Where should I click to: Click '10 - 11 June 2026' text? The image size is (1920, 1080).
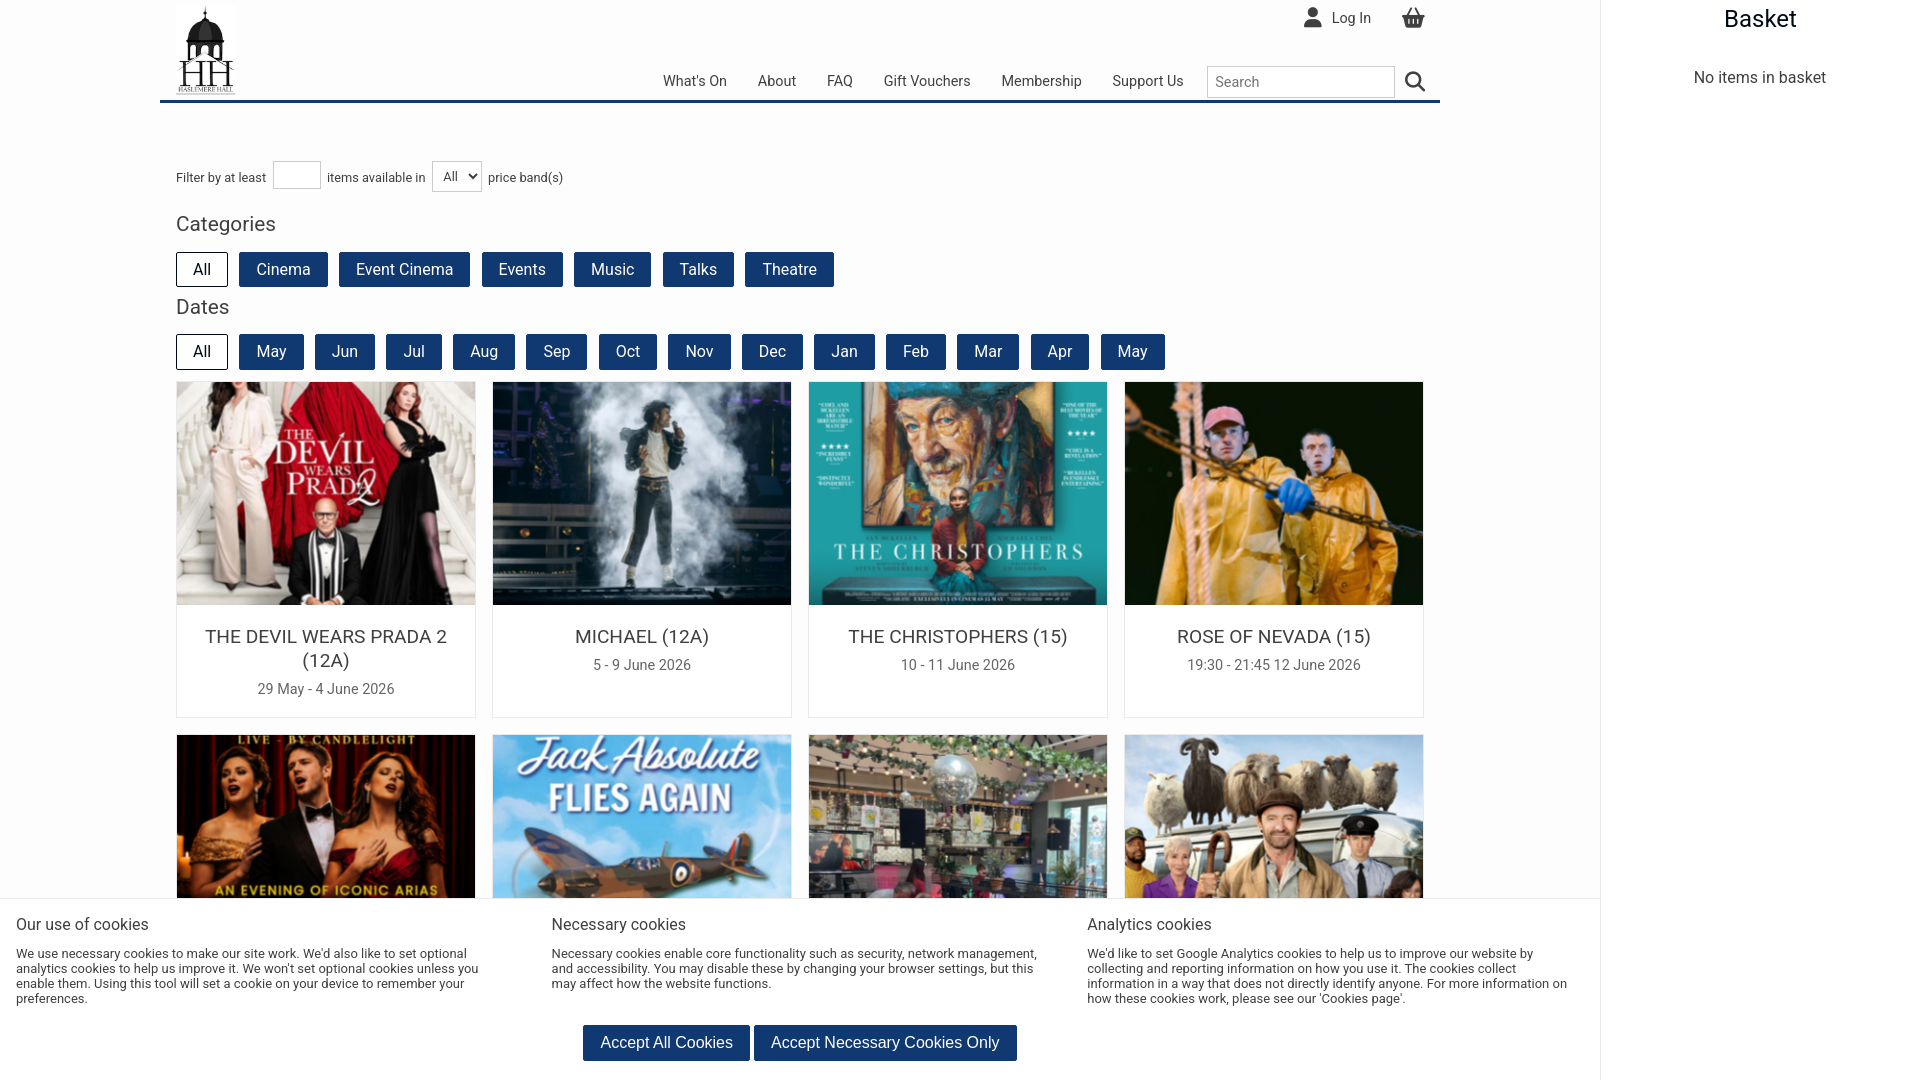point(958,665)
